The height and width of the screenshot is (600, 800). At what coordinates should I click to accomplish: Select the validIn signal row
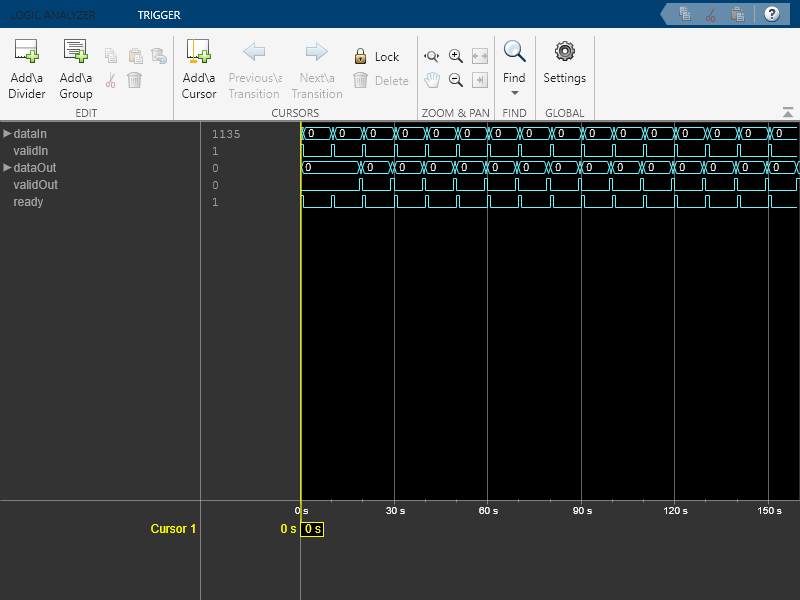pyautogui.click(x=30, y=151)
